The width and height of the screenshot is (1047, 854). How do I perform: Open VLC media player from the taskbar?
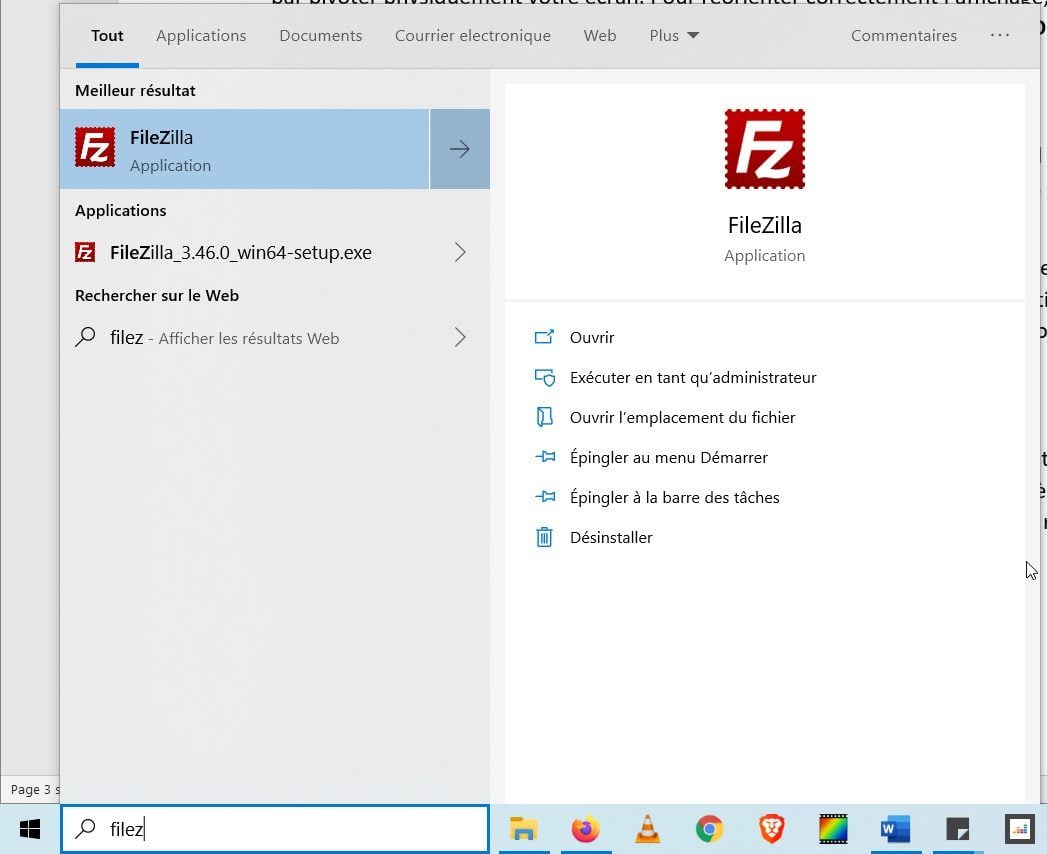(647, 829)
